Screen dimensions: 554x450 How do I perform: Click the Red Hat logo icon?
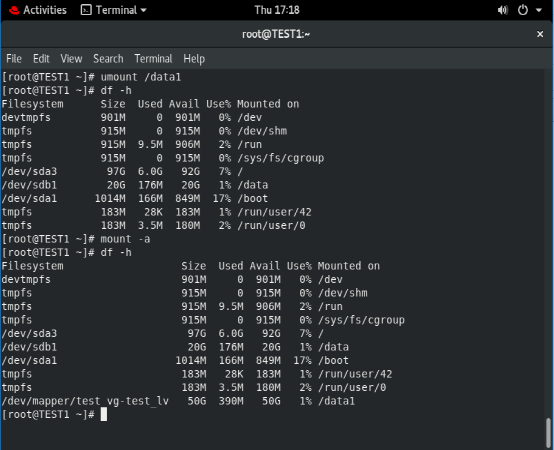click(14, 10)
